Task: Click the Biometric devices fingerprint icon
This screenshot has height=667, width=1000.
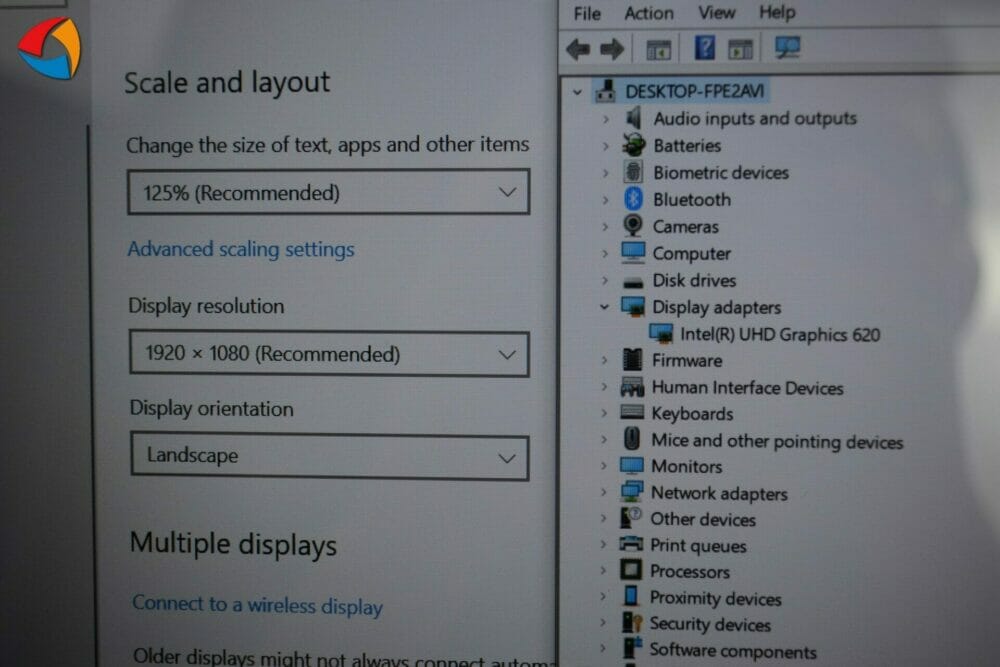Action: (633, 172)
